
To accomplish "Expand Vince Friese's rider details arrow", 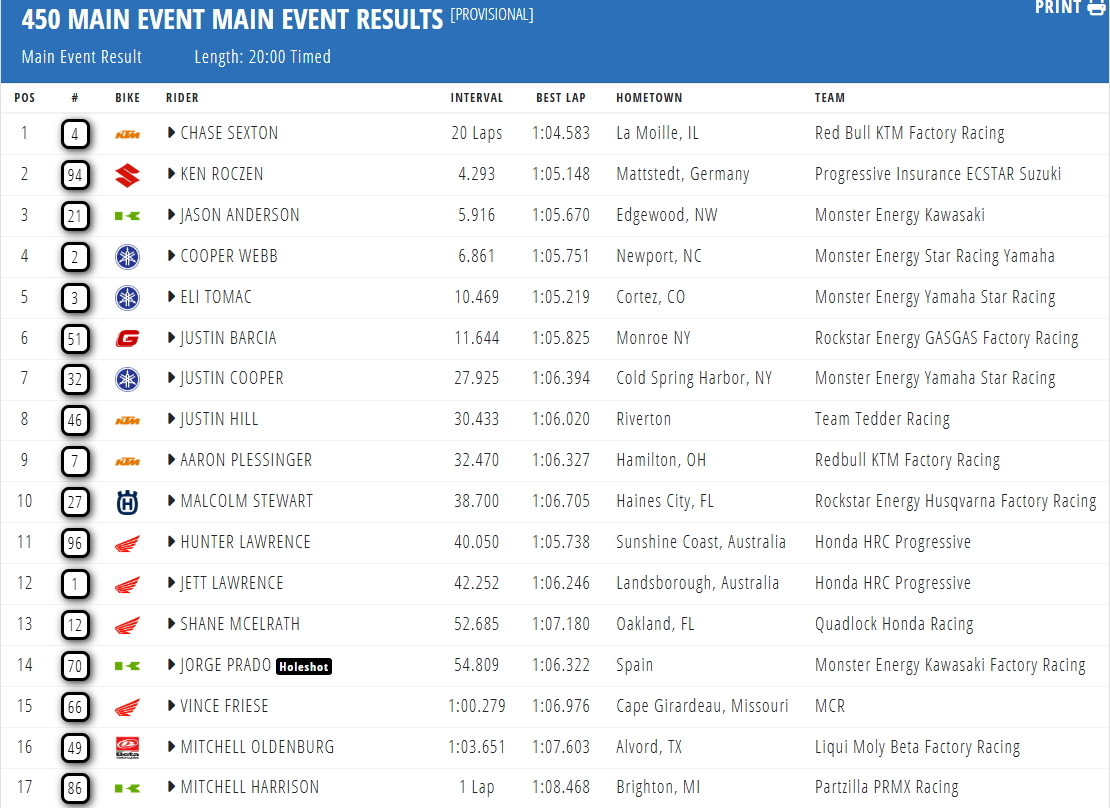I will (171, 706).
